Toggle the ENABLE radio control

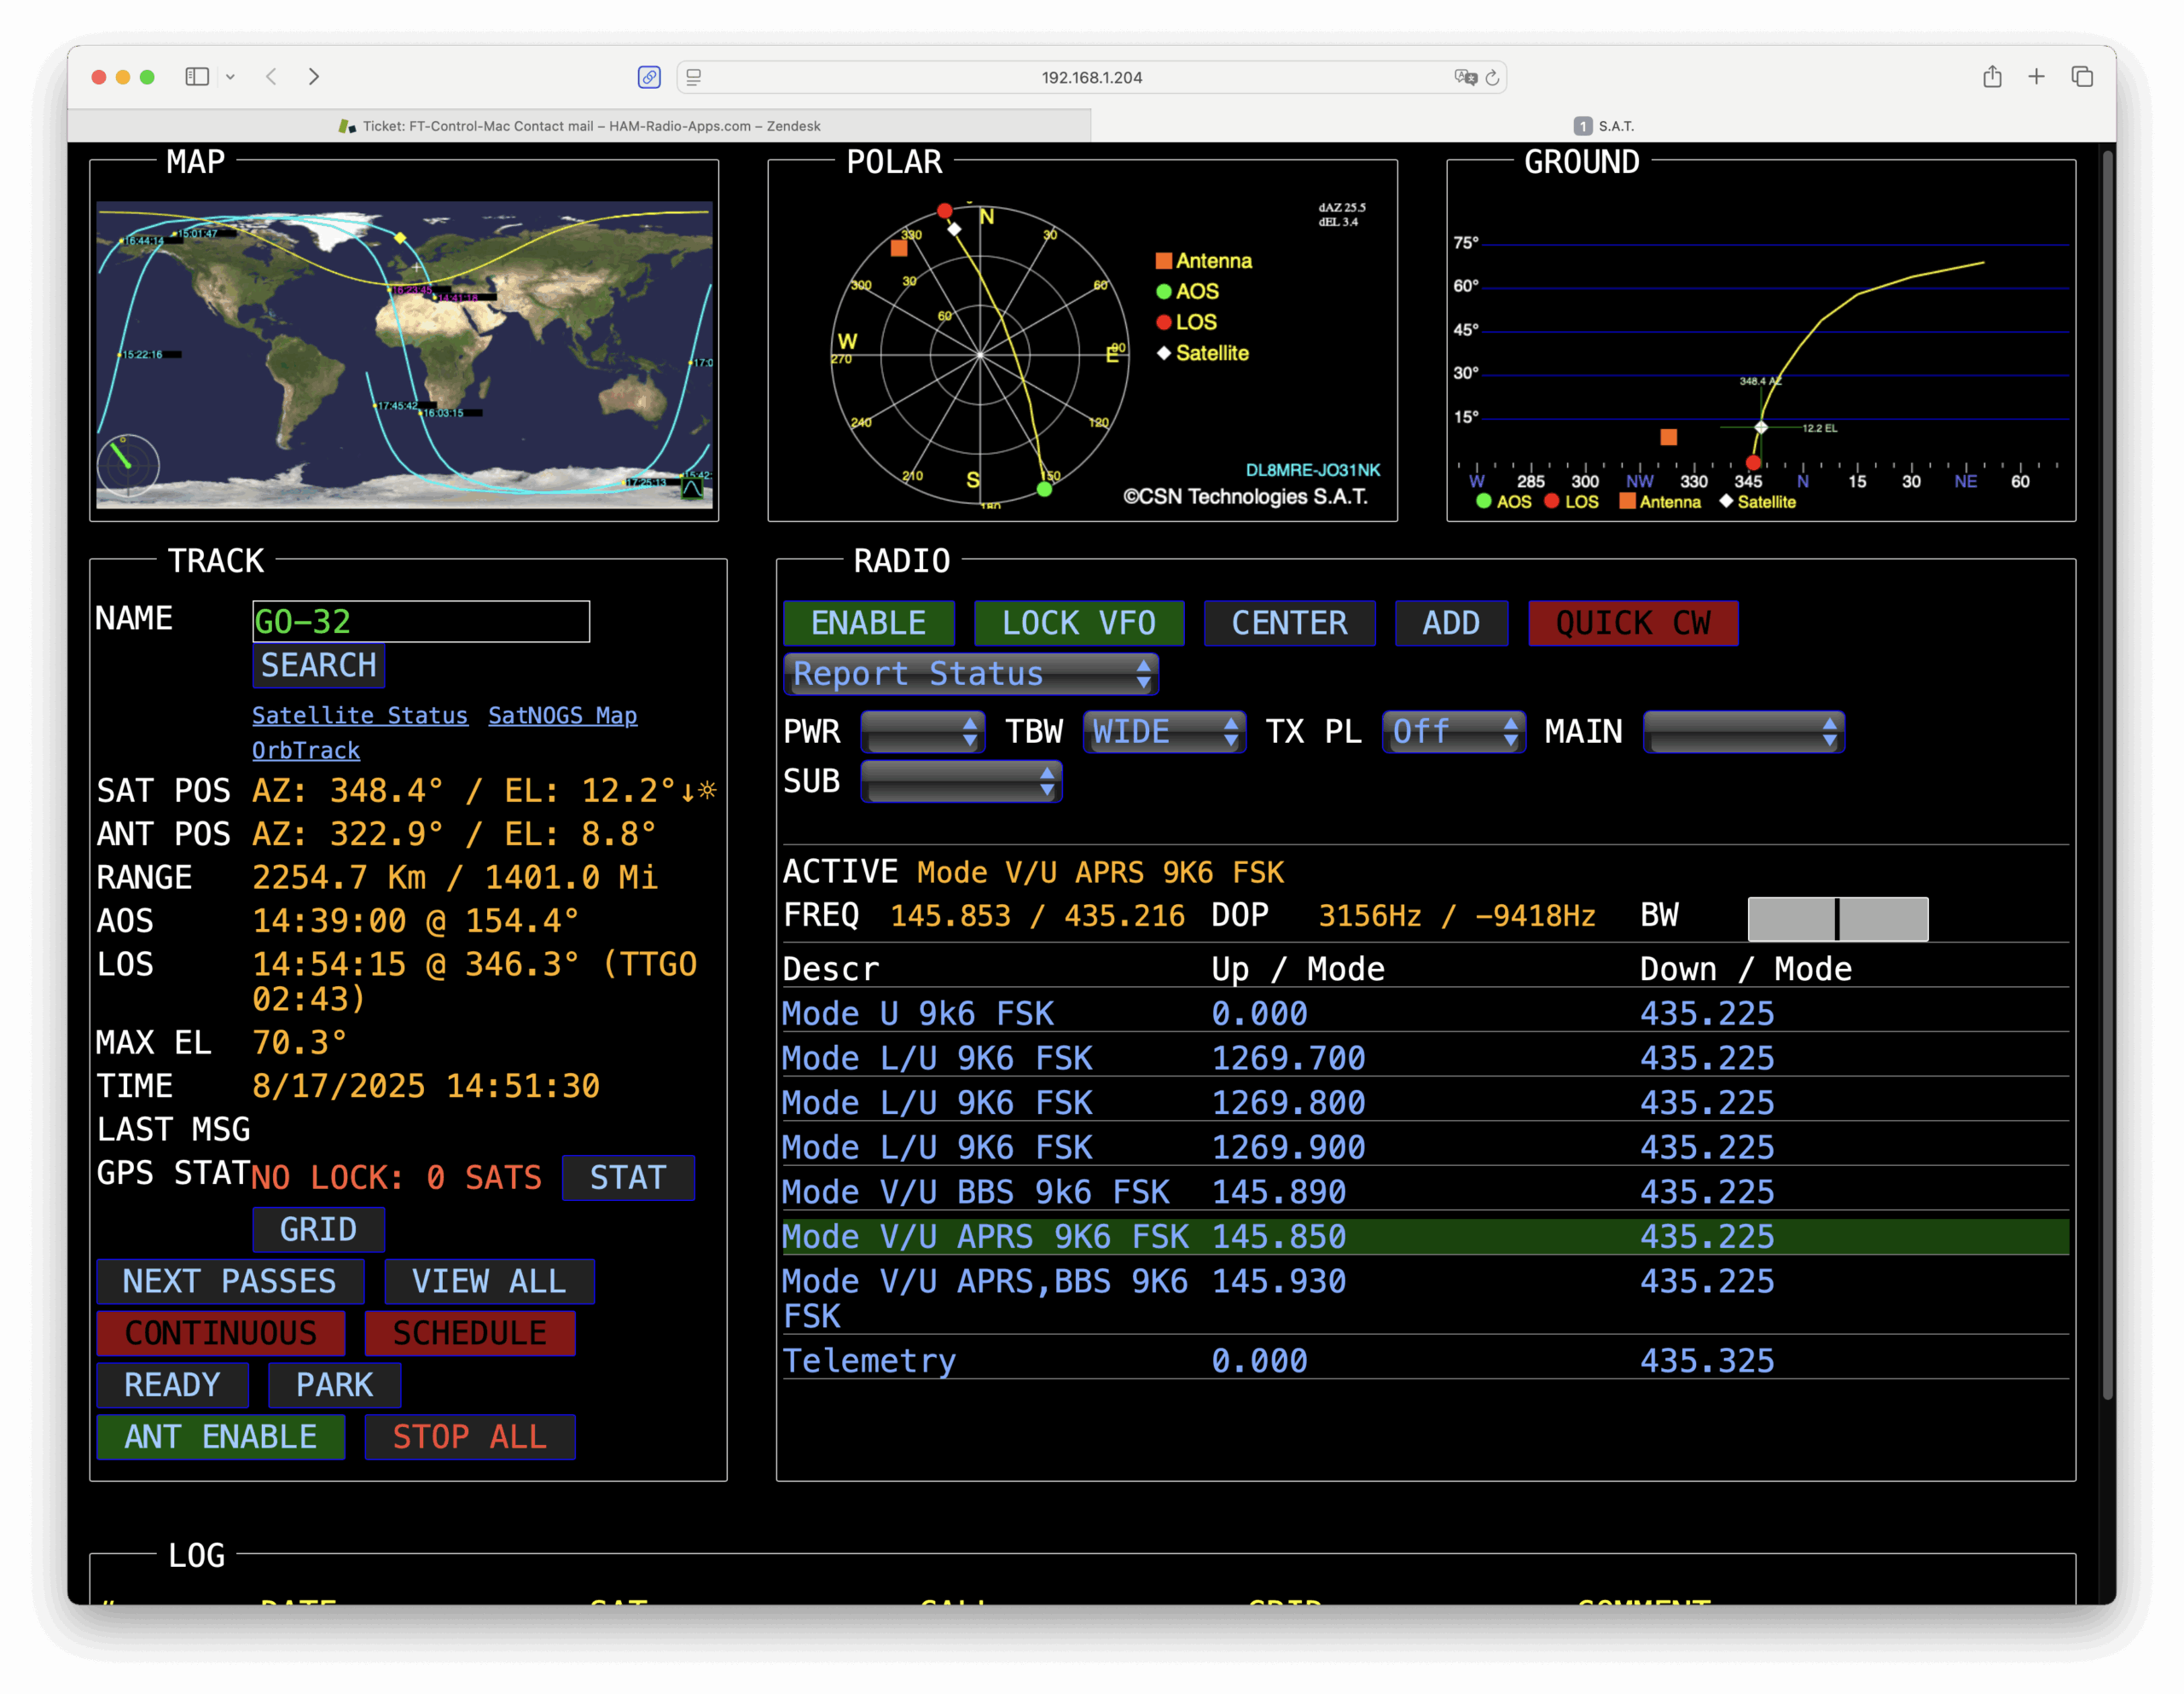pyautogui.click(x=869, y=623)
